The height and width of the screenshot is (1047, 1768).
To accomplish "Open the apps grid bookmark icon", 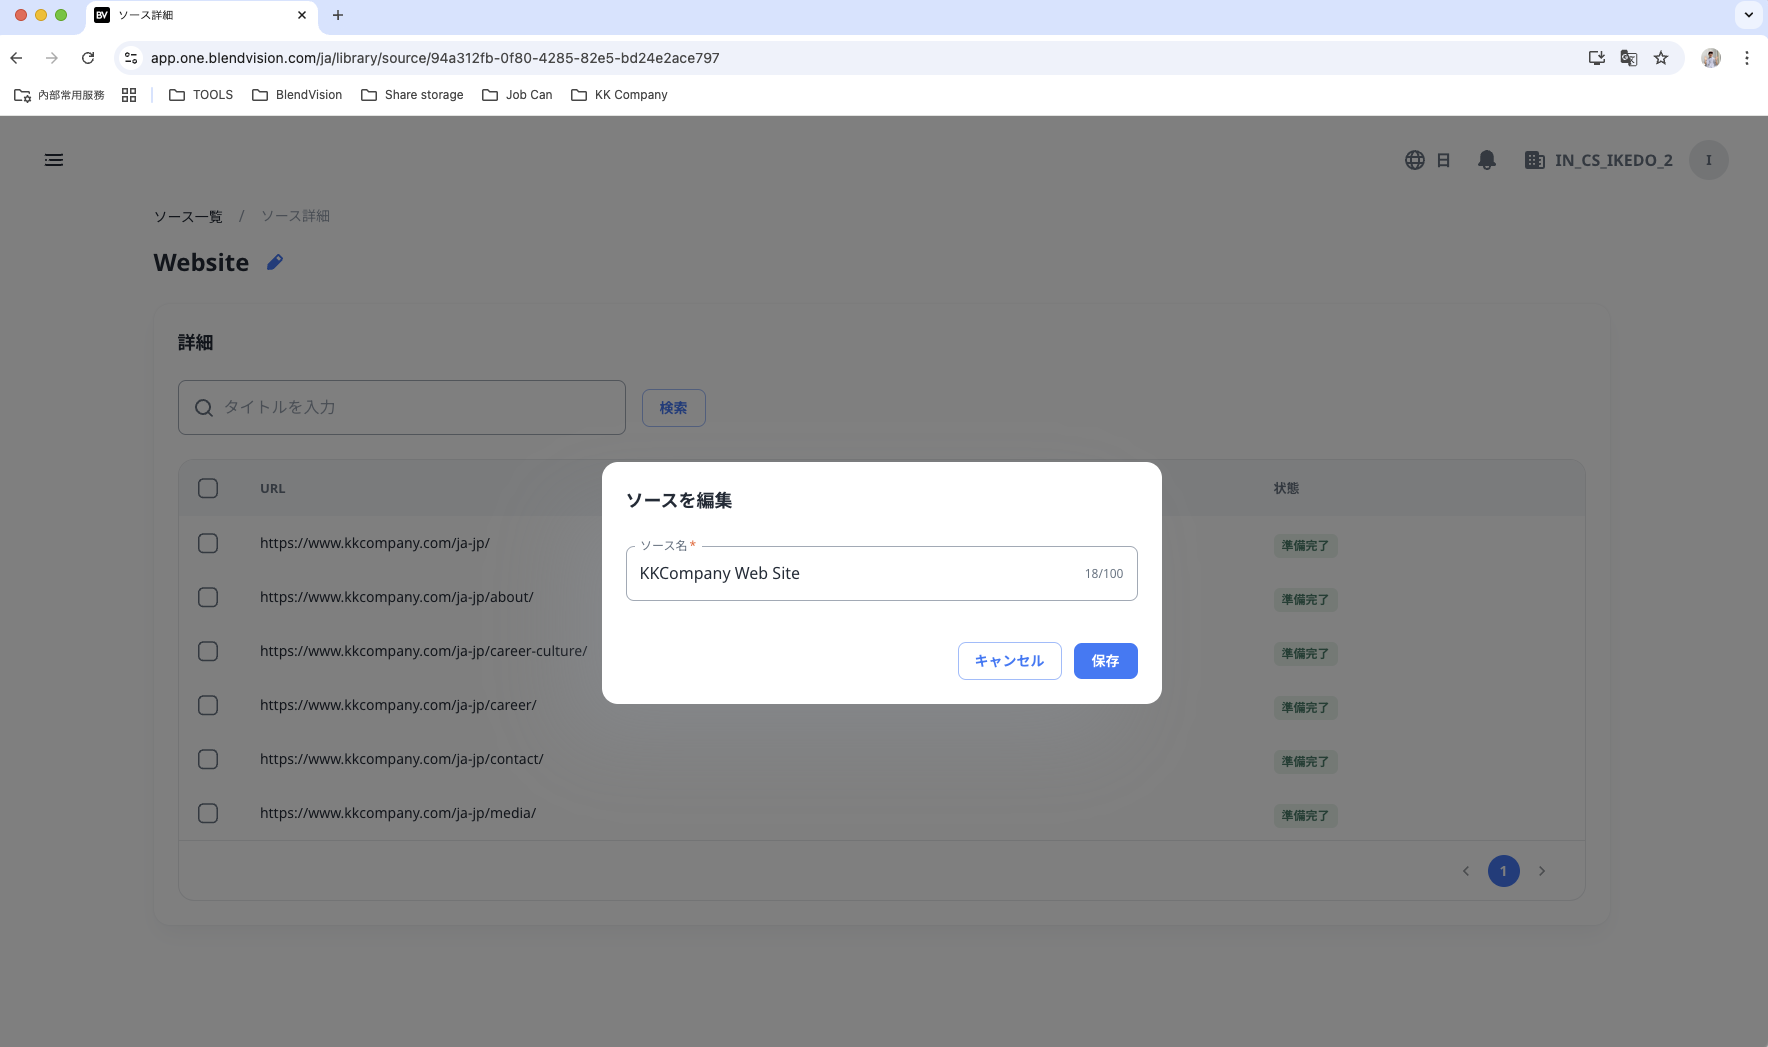I will click(x=129, y=95).
